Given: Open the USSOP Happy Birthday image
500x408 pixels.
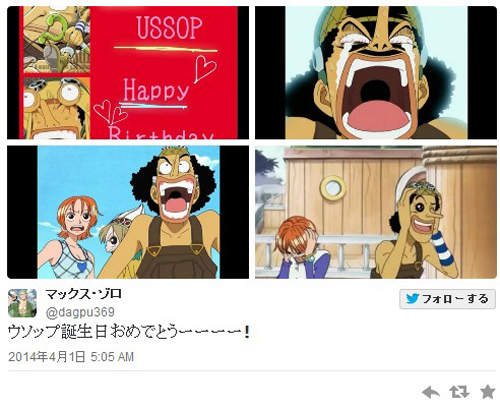Looking at the screenshot, I should click(x=128, y=73).
